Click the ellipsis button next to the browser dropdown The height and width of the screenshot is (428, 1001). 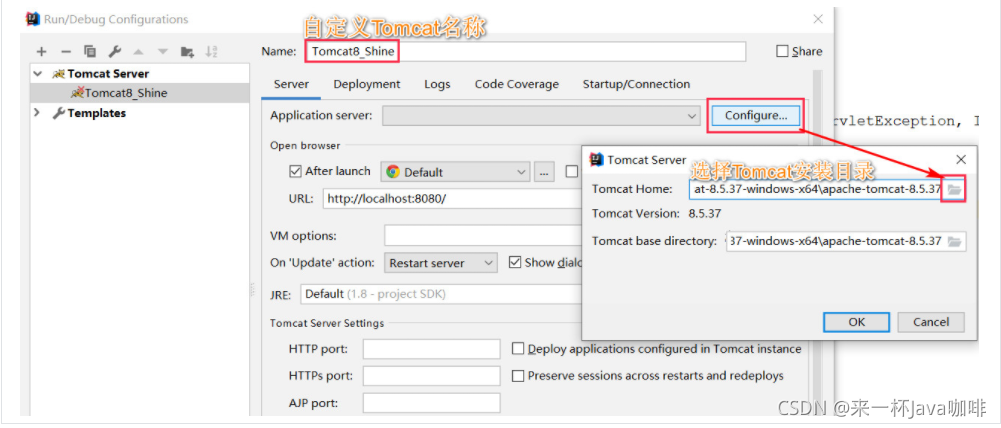click(544, 172)
